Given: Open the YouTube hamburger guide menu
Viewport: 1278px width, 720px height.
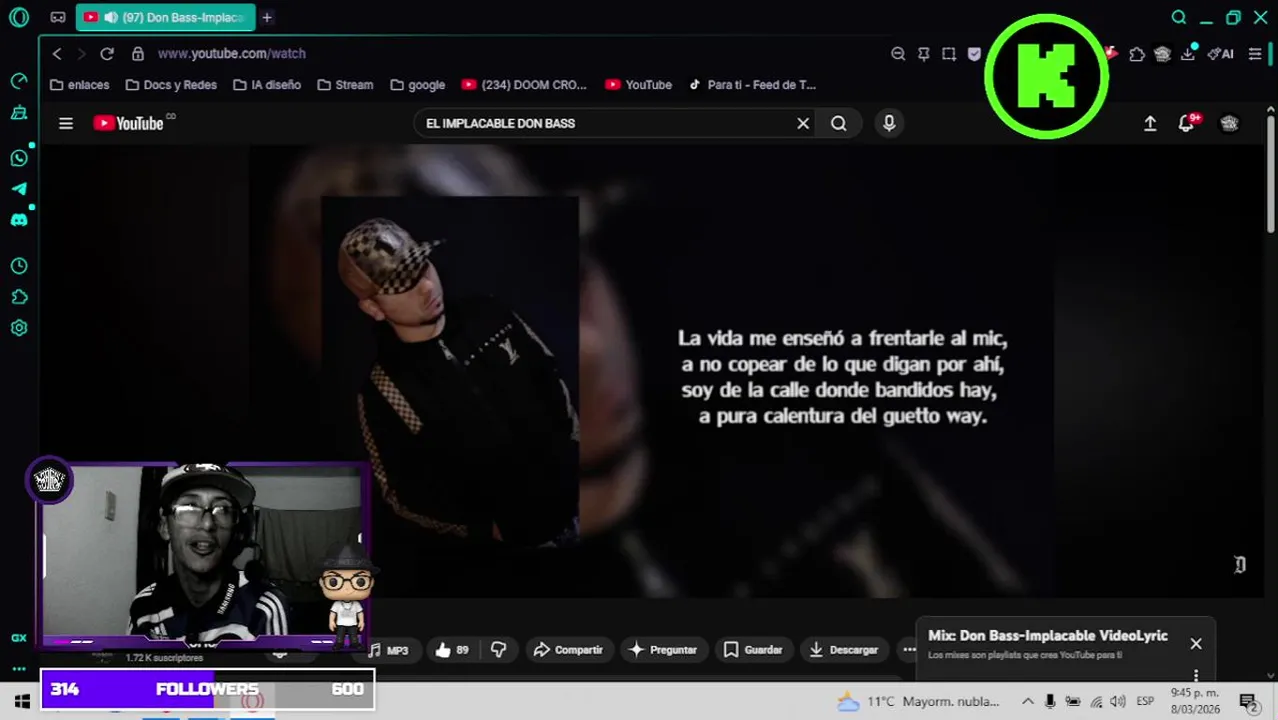Looking at the screenshot, I should click(x=66, y=123).
